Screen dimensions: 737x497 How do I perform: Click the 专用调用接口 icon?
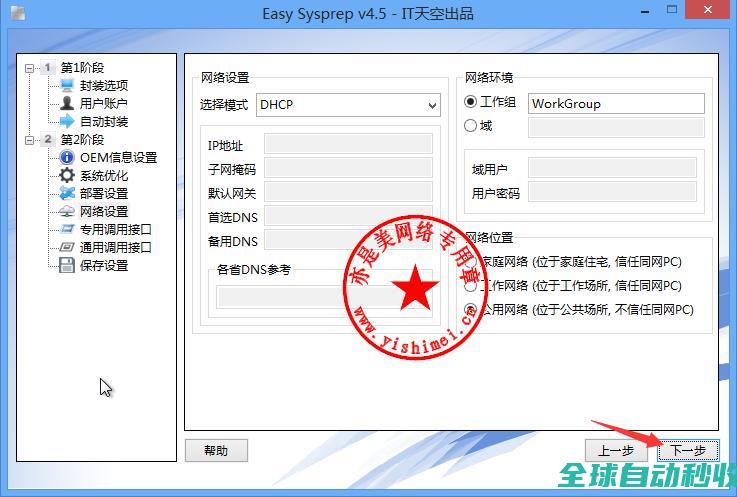[67, 230]
